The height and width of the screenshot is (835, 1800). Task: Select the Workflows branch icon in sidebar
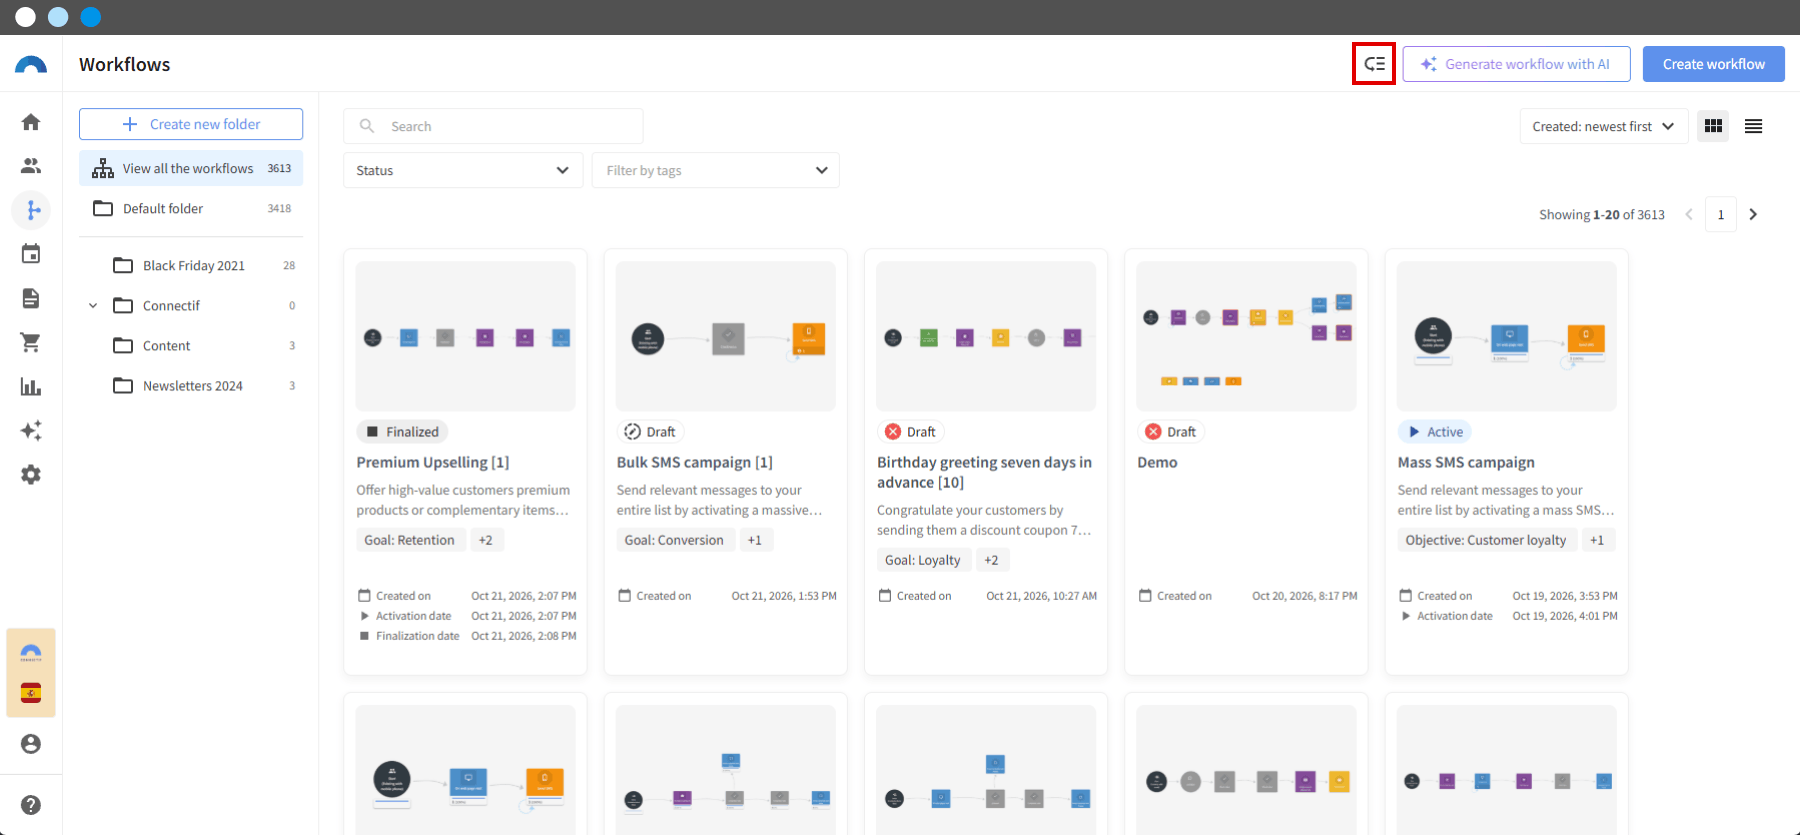click(31, 210)
